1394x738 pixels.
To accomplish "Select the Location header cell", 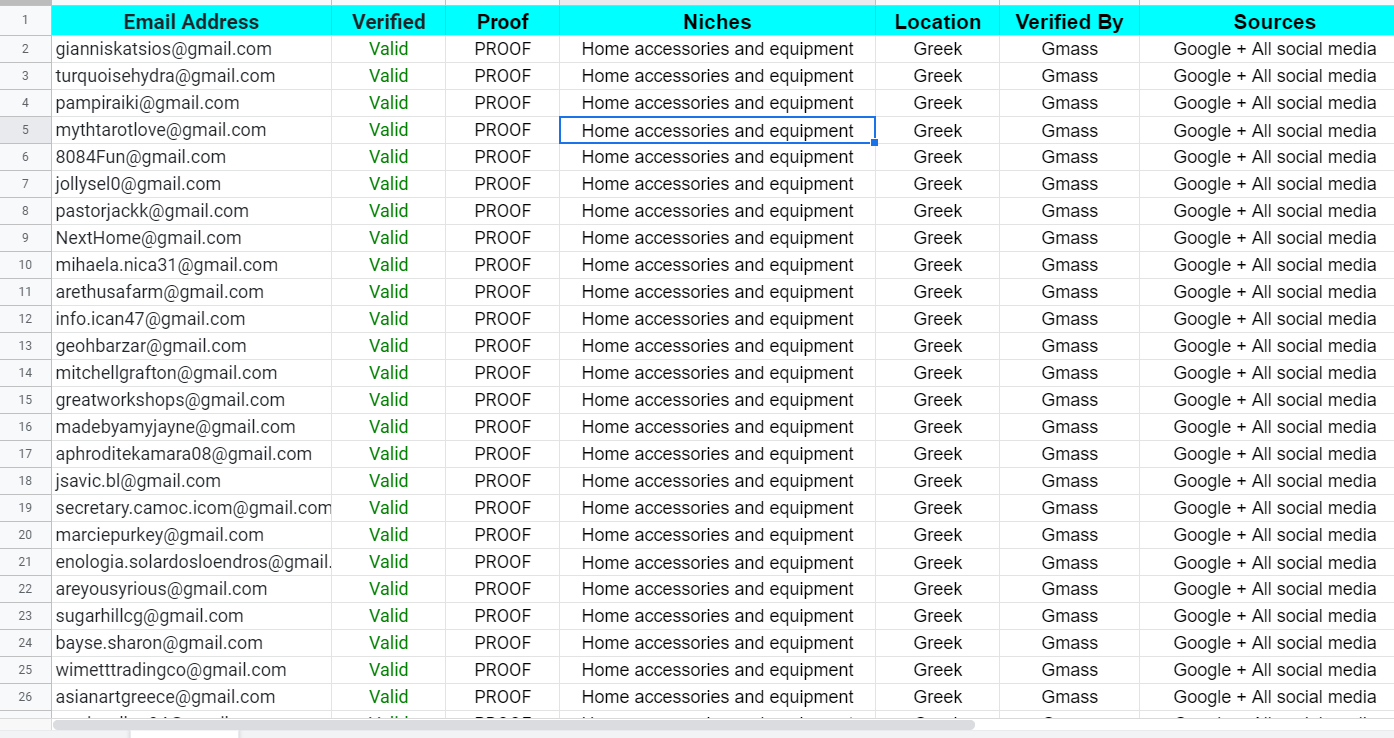I will (937, 21).
